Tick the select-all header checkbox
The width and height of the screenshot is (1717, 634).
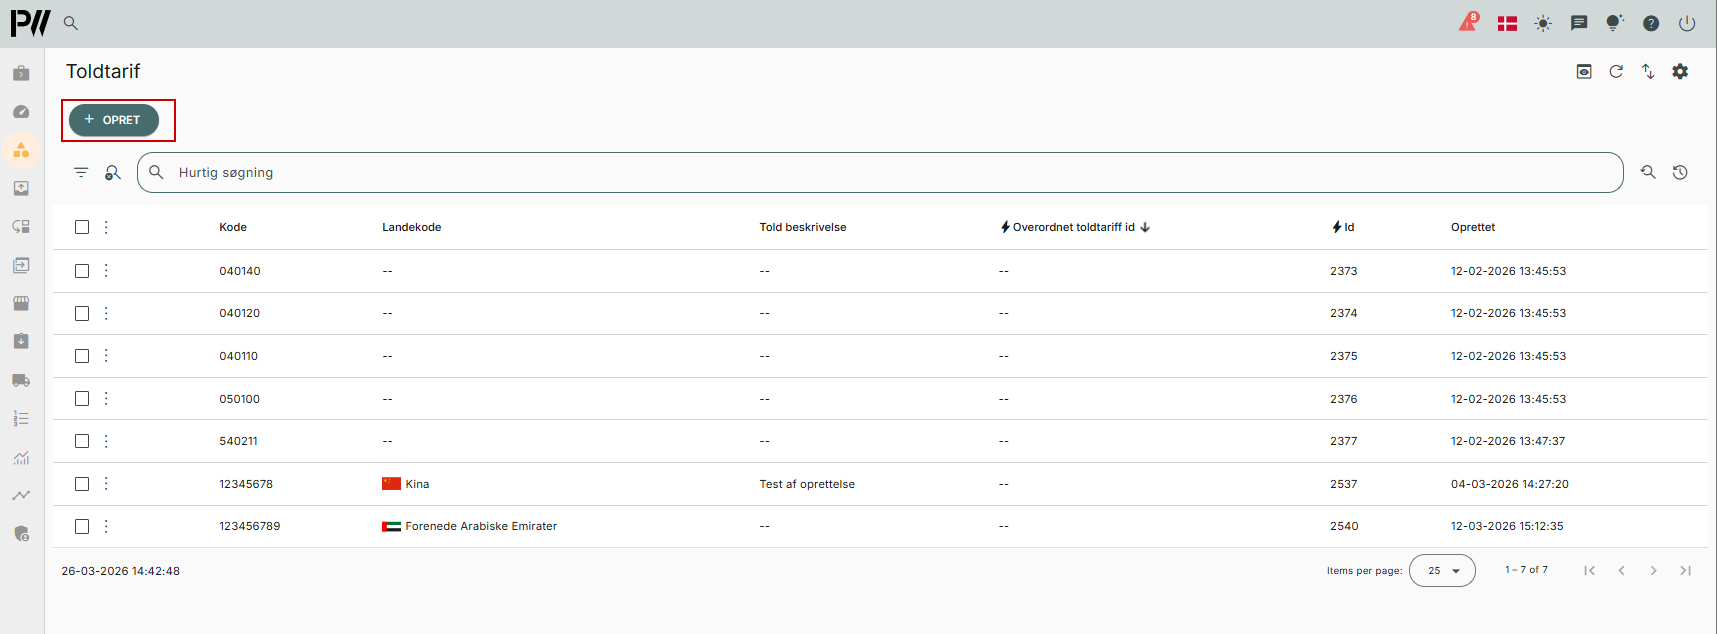tap(82, 227)
